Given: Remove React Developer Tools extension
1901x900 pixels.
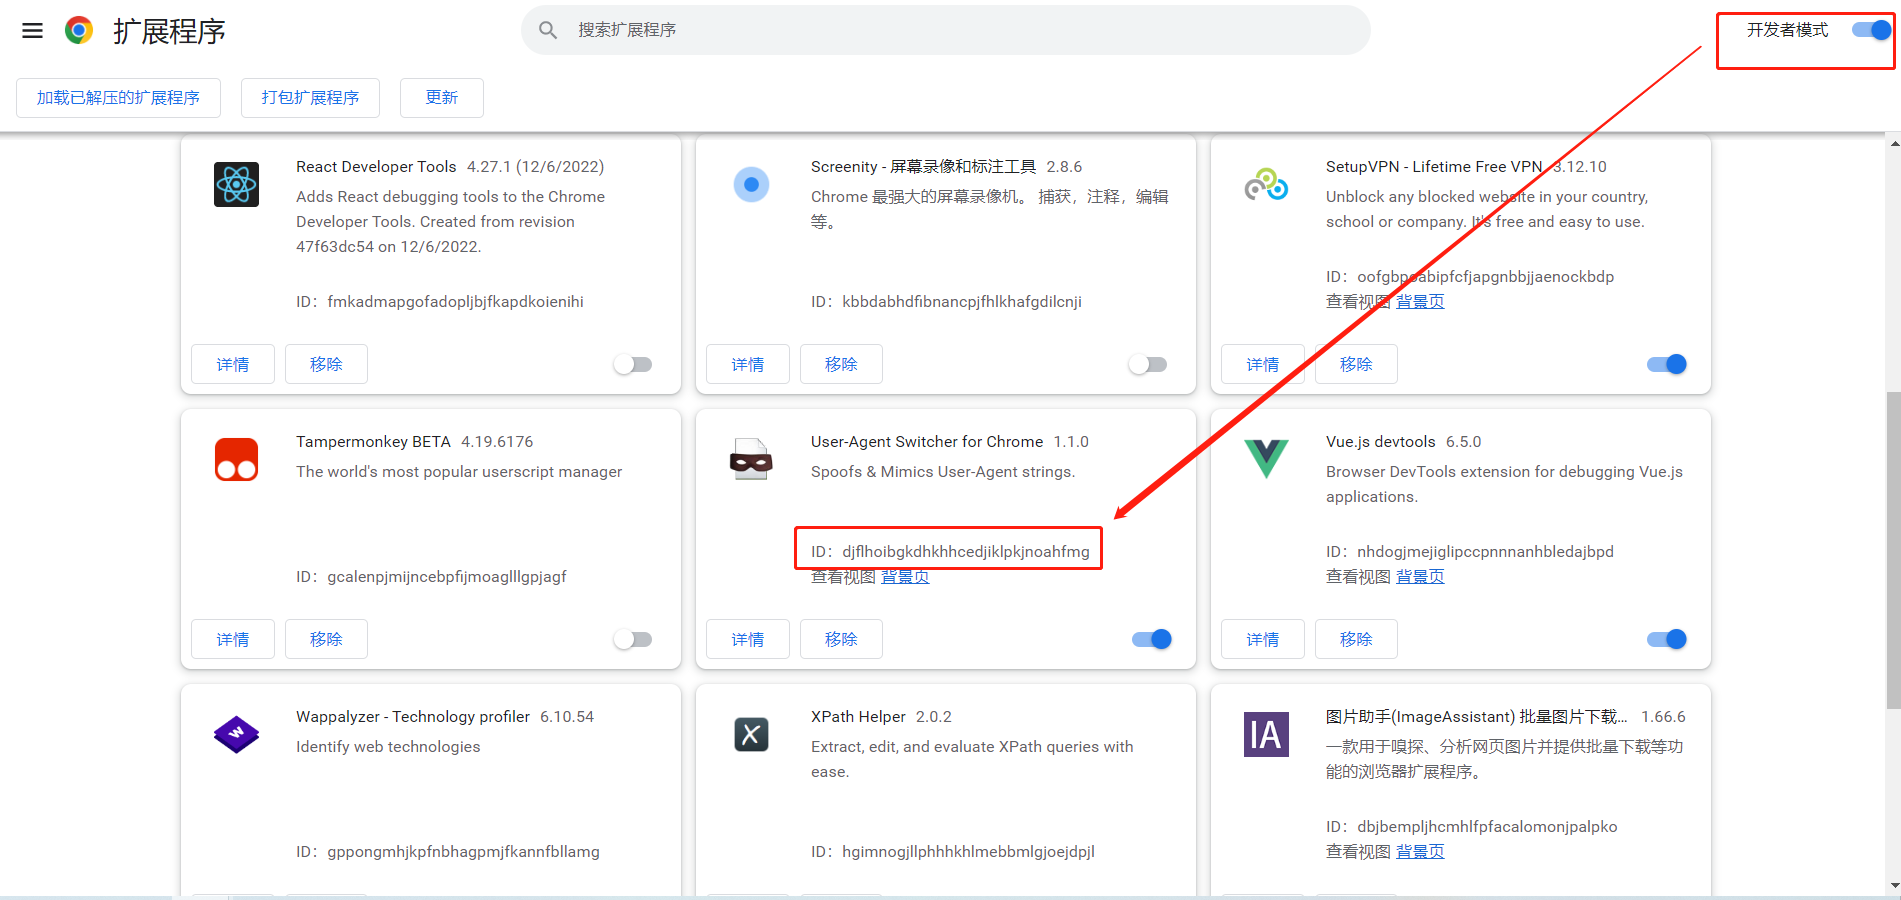Looking at the screenshot, I should coord(326,364).
